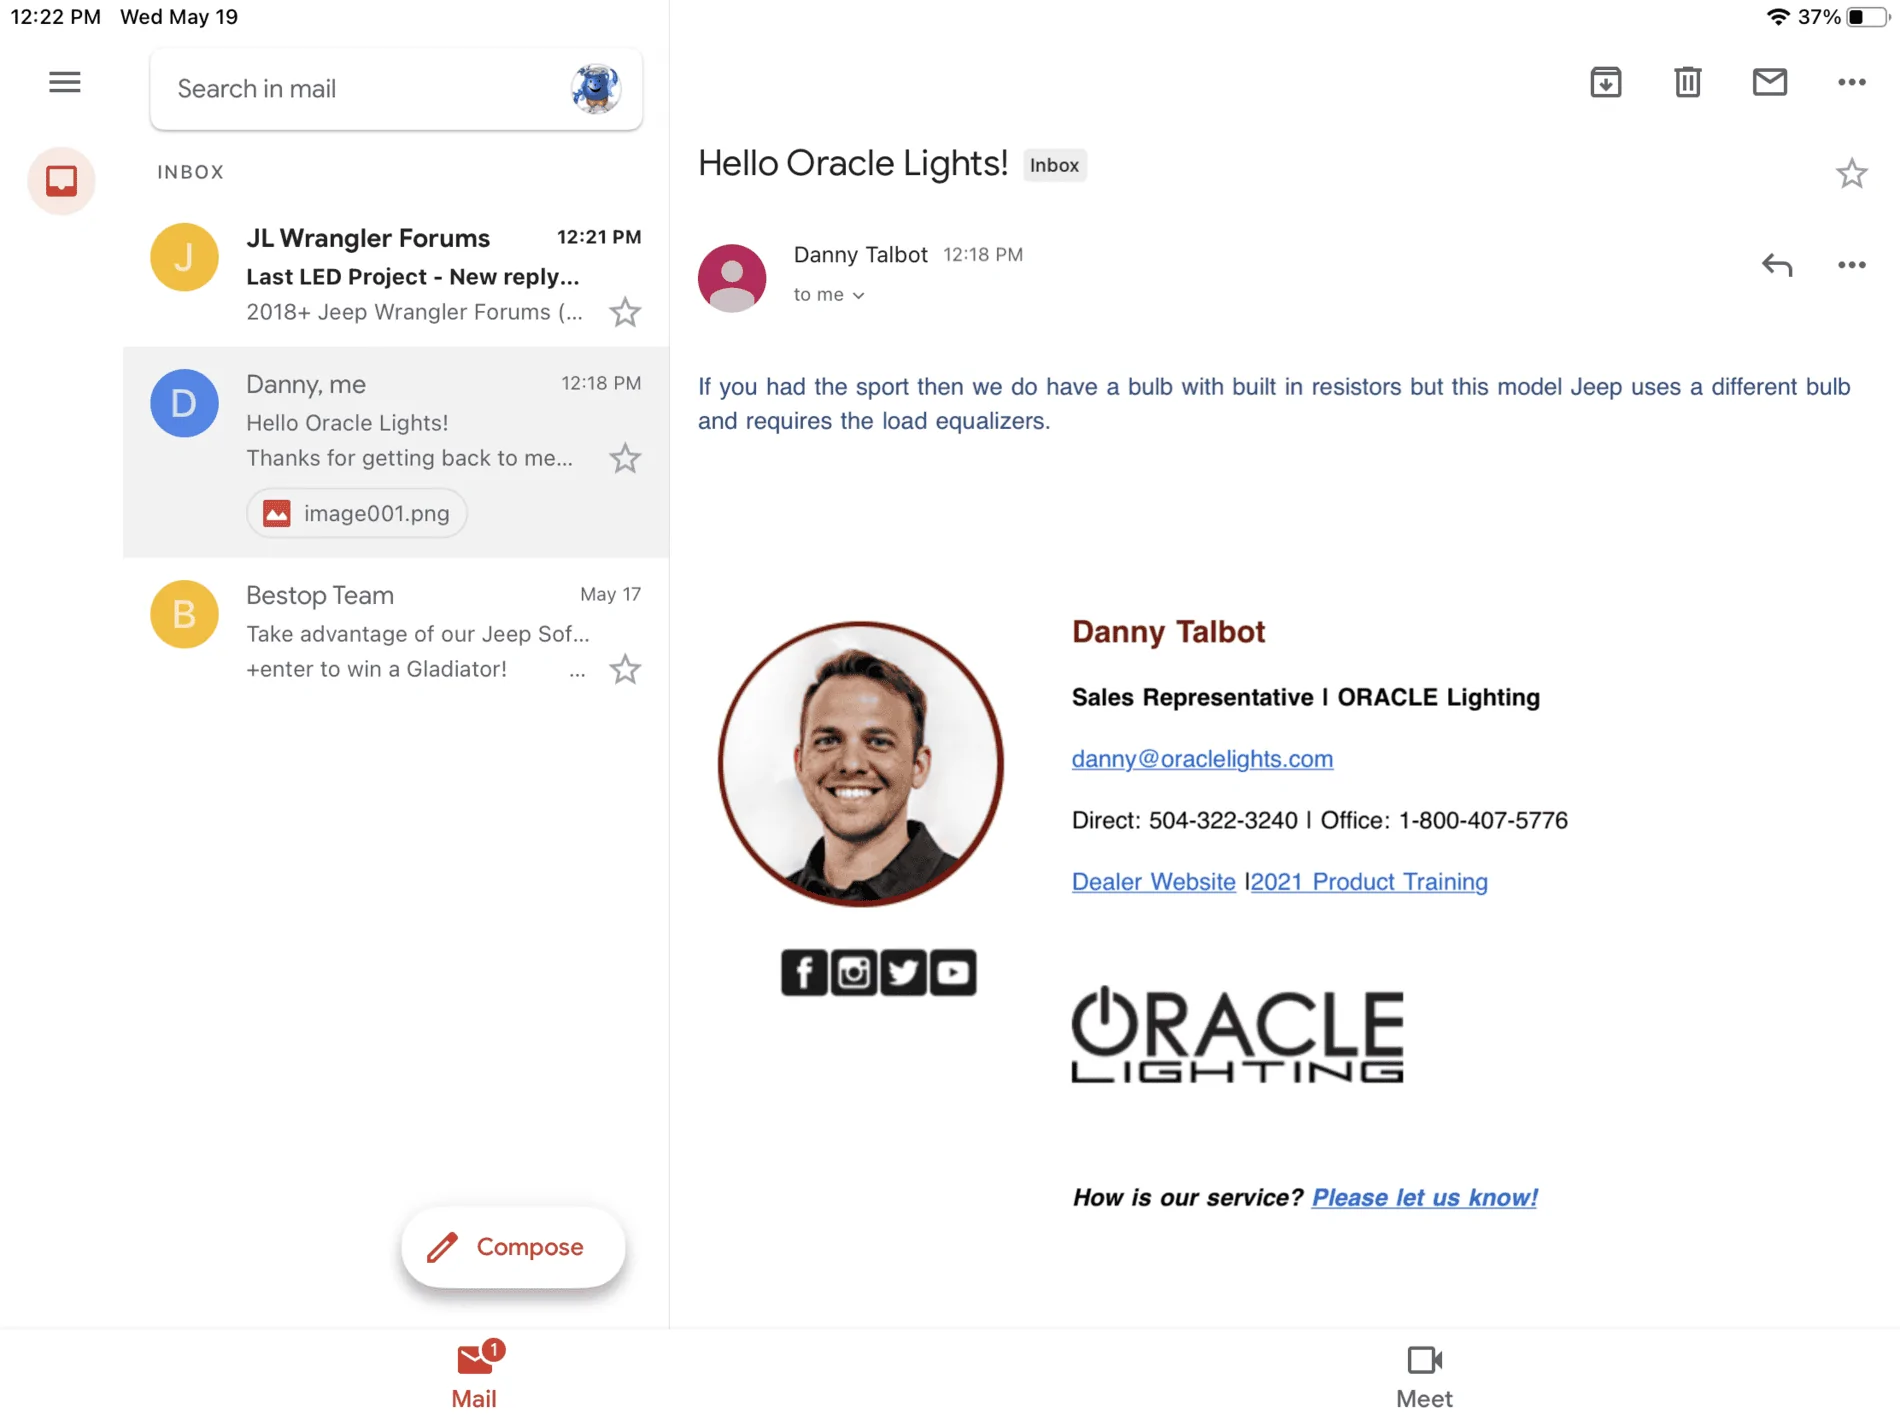This screenshot has height=1425, width=1900.
Task: Expand recipient details next to 'to me'
Action: click(858, 295)
